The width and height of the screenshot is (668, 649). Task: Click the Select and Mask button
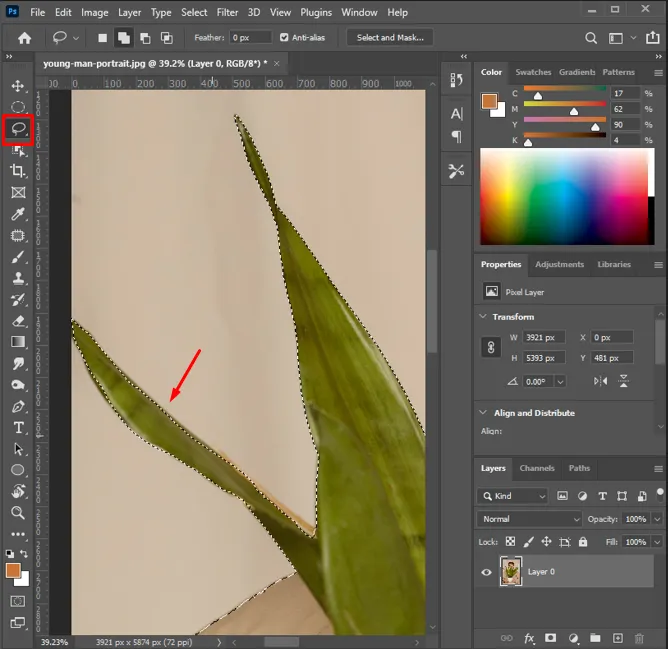click(389, 38)
